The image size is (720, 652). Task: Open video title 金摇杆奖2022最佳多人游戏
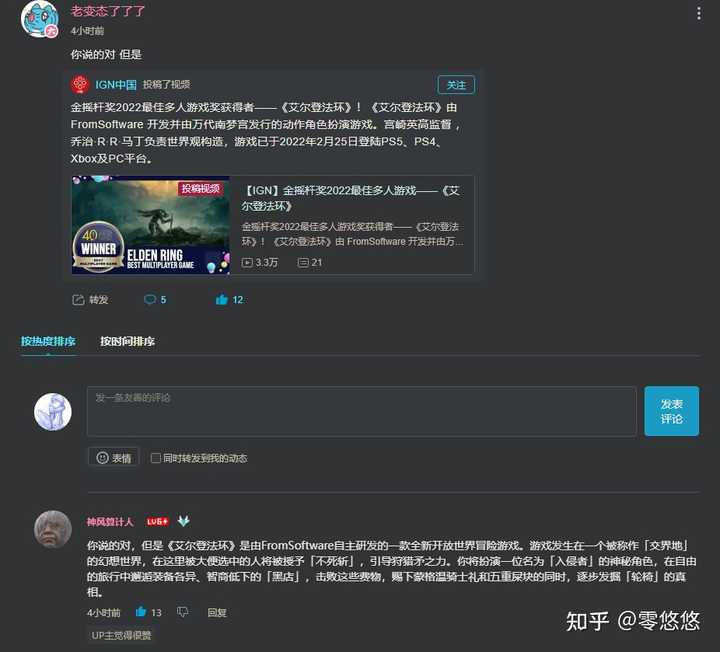point(351,198)
